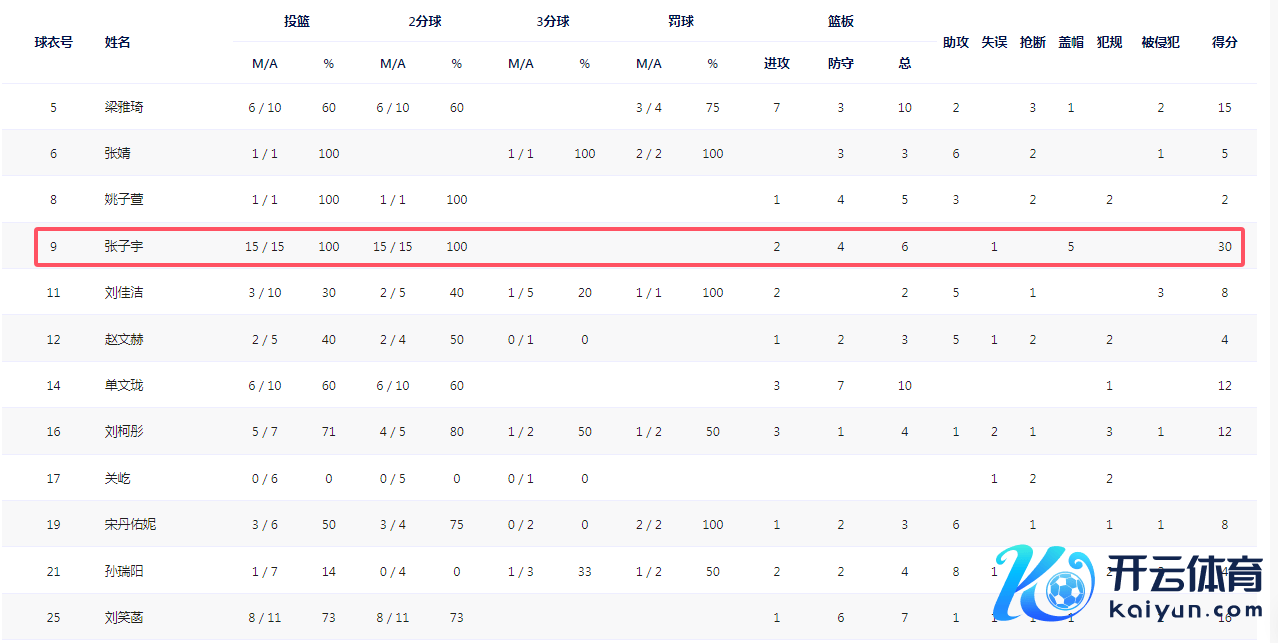Click the 进攻 rebounds sub-header
This screenshot has height=643, width=1278.
pos(777,63)
